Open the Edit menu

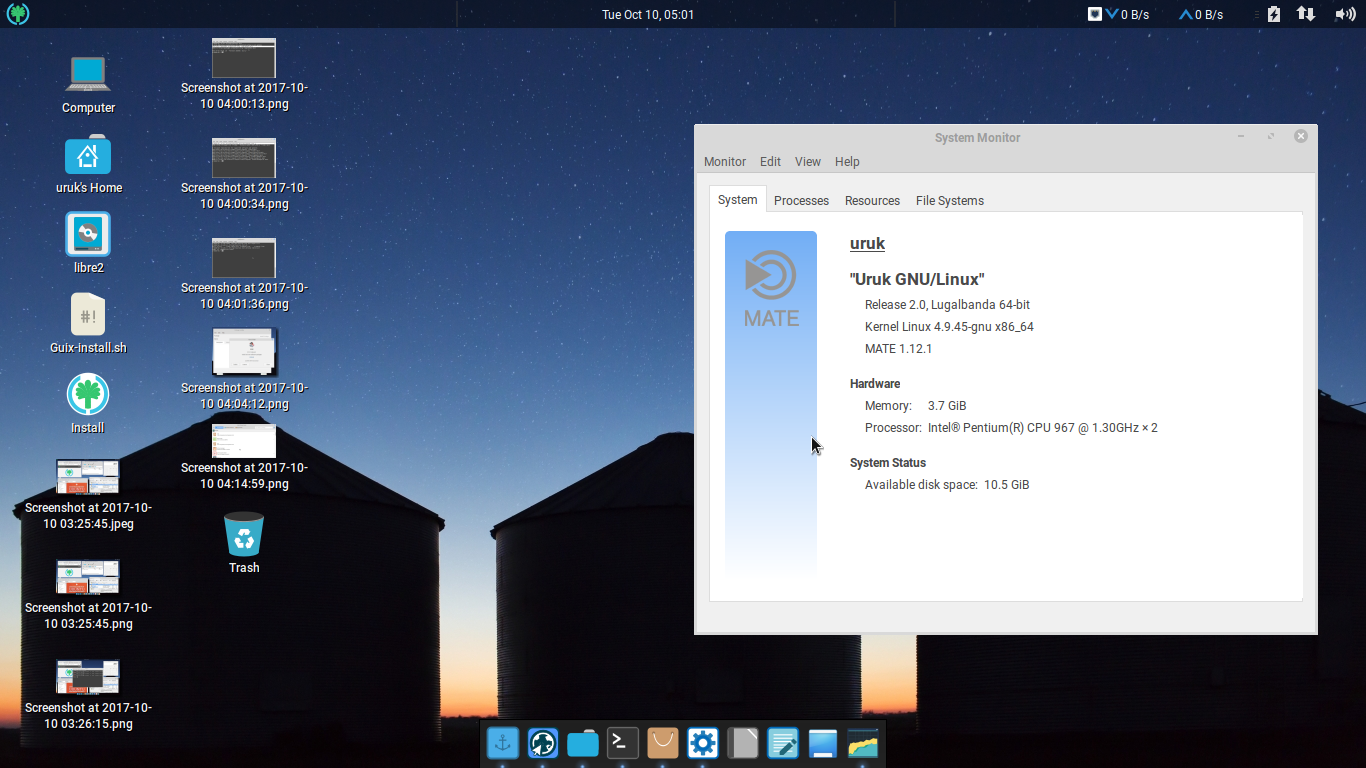pos(770,161)
